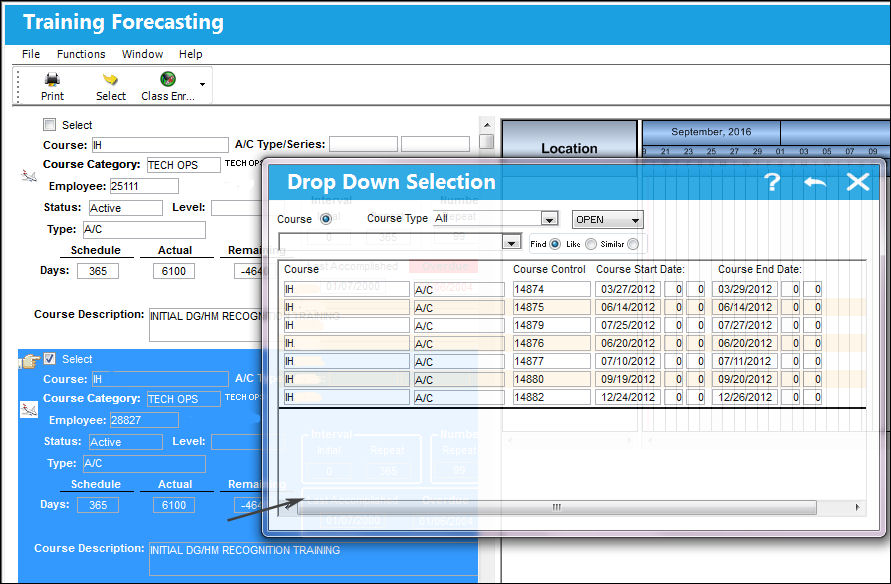
Task: Click Actual days 6100 in first record
Action: click(174, 271)
